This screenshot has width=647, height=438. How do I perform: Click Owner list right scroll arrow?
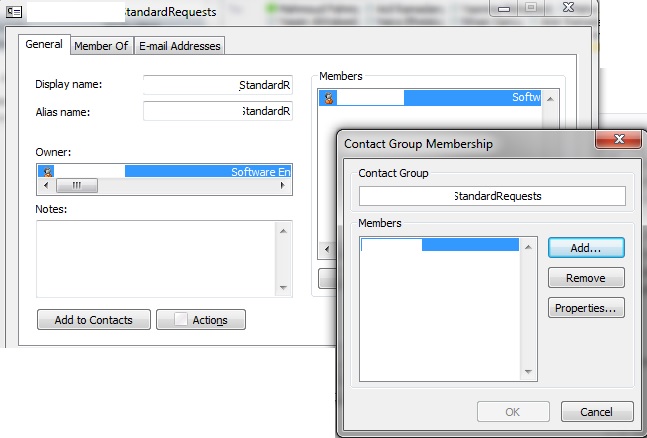[283, 185]
